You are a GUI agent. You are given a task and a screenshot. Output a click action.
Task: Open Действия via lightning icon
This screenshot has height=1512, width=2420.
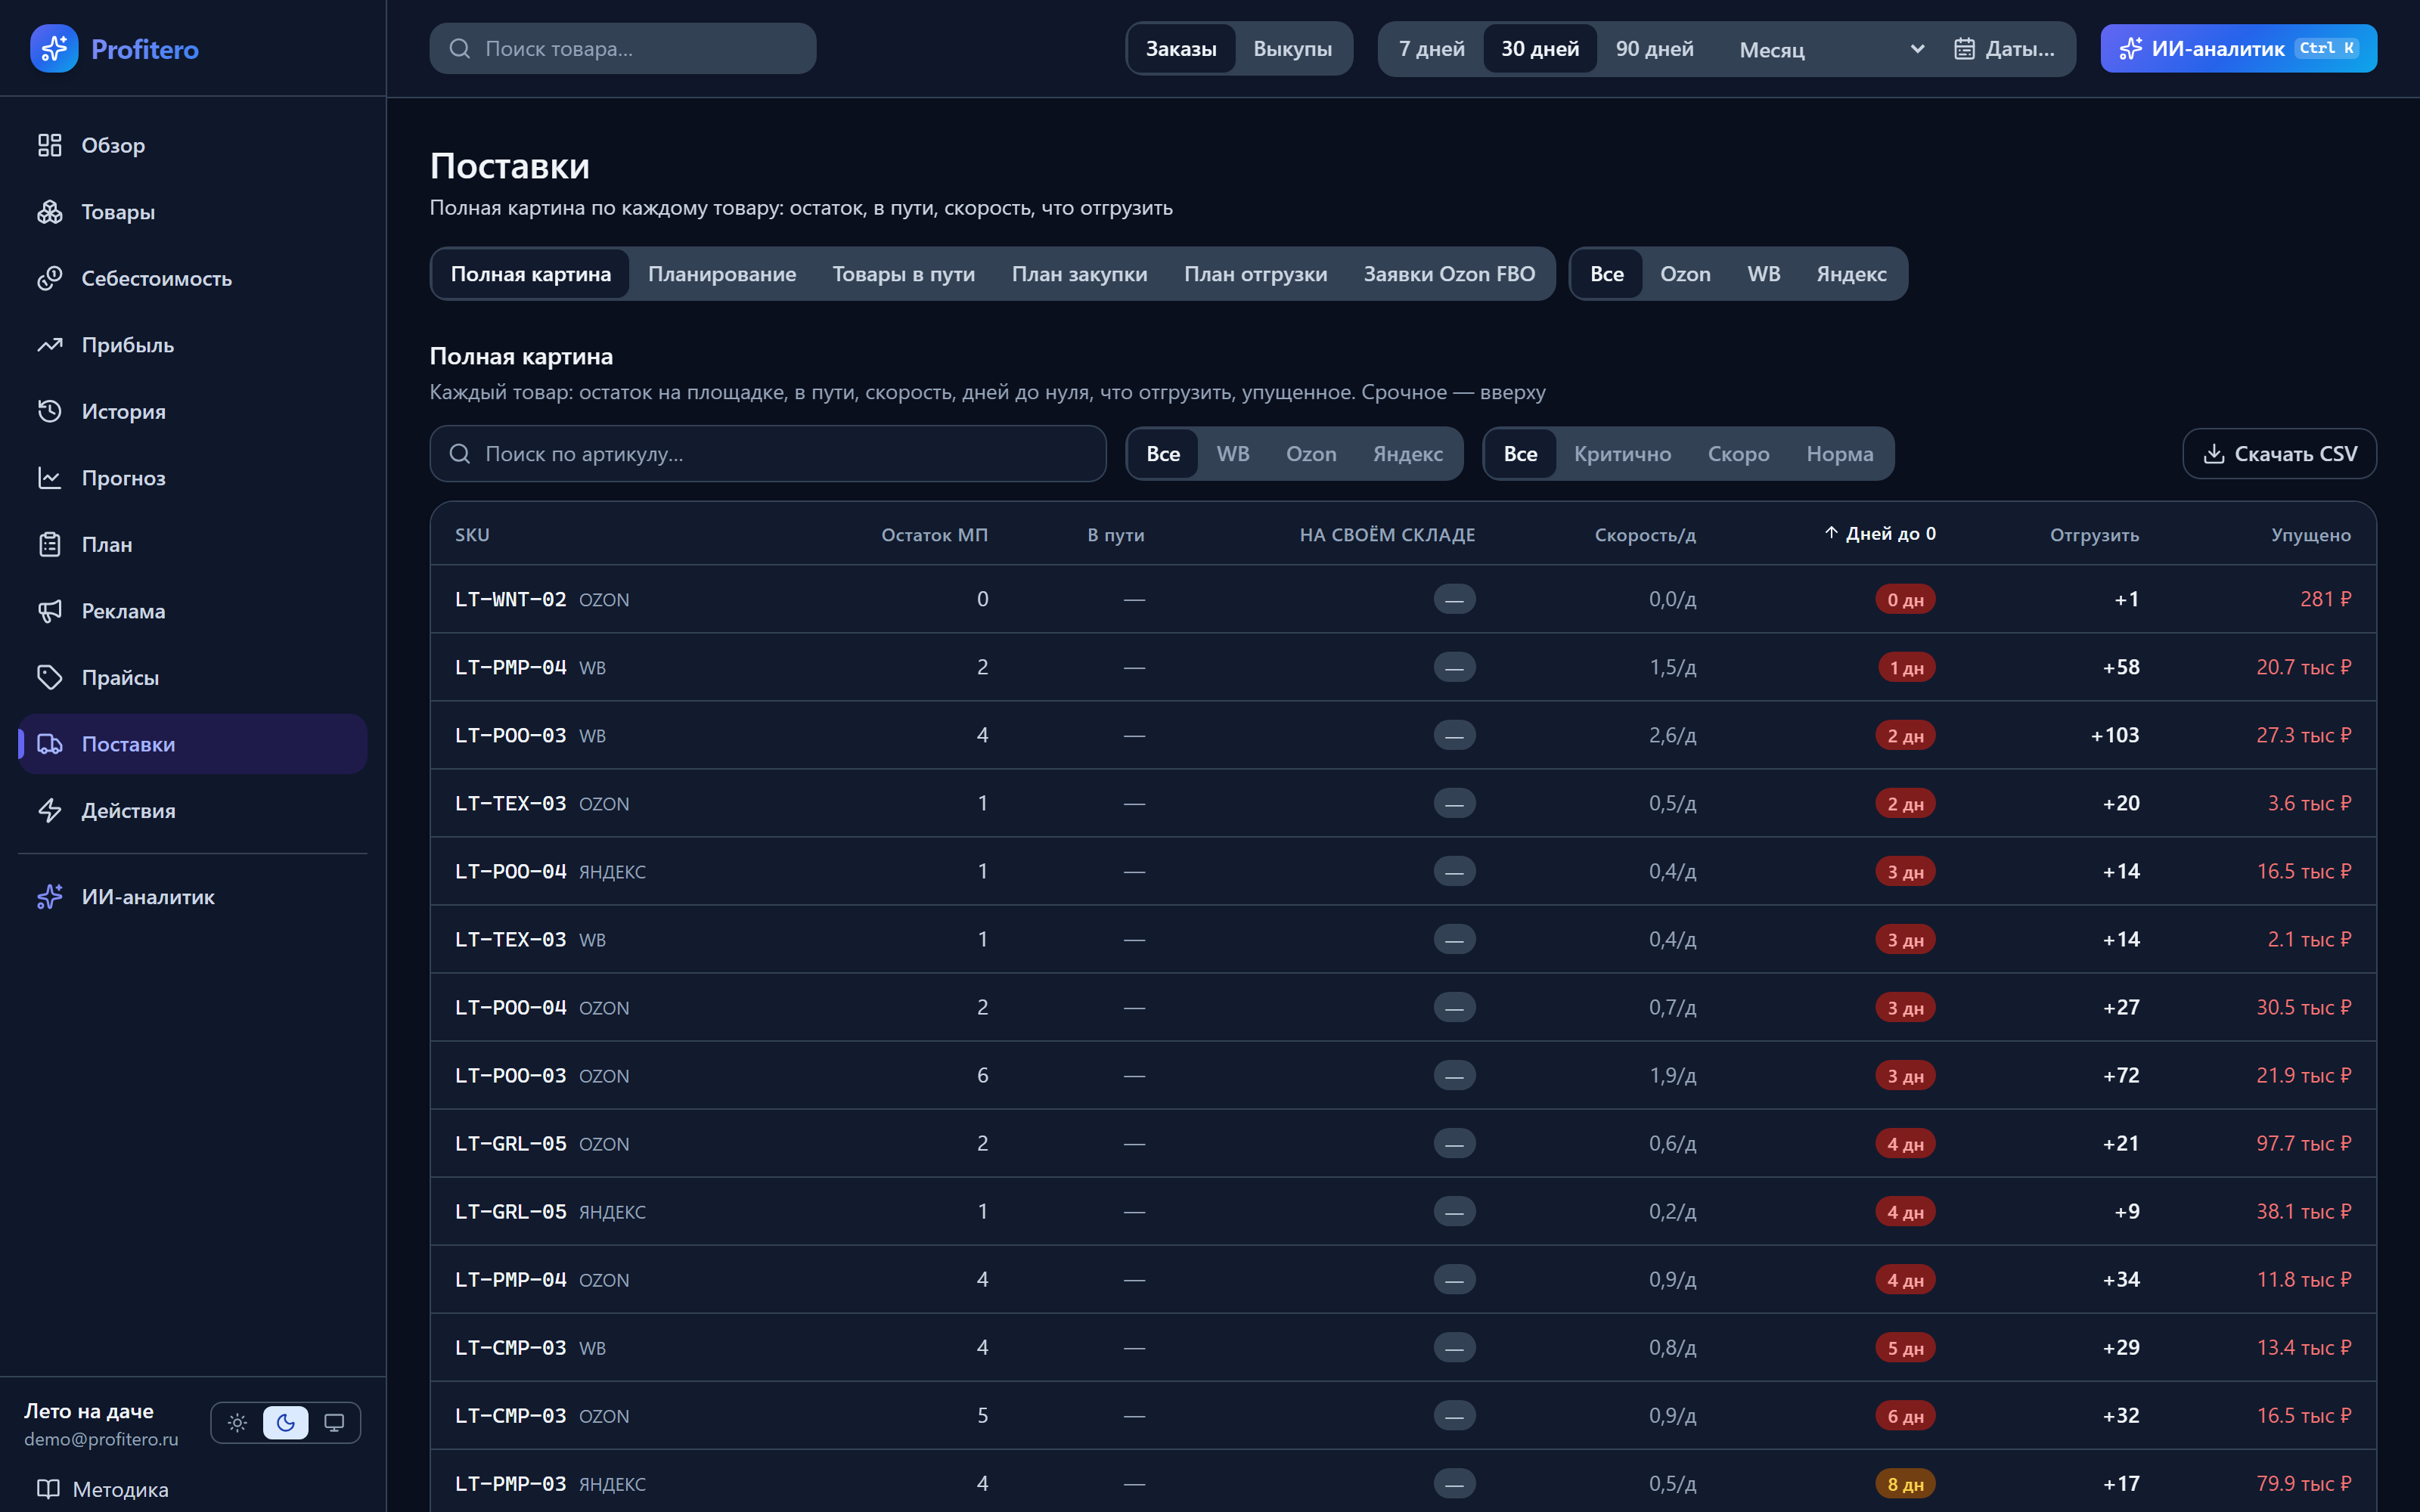pos(50,810)
